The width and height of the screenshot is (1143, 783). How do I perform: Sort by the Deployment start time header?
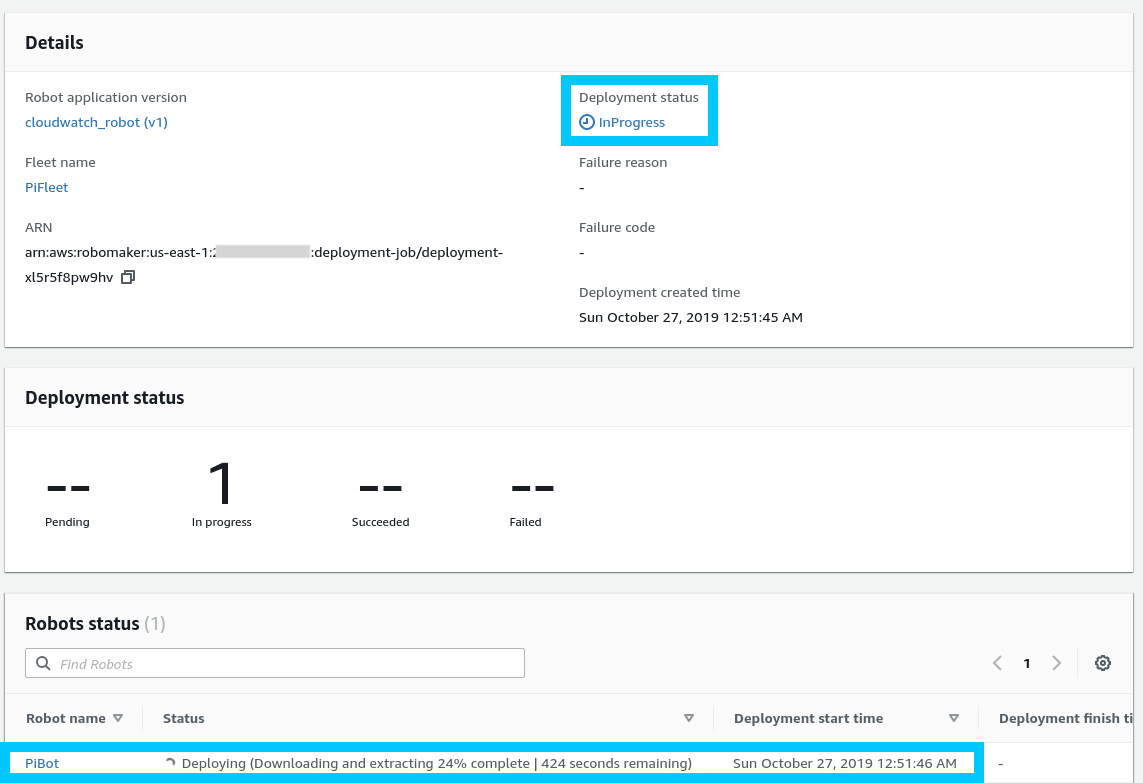click(808, 718)
